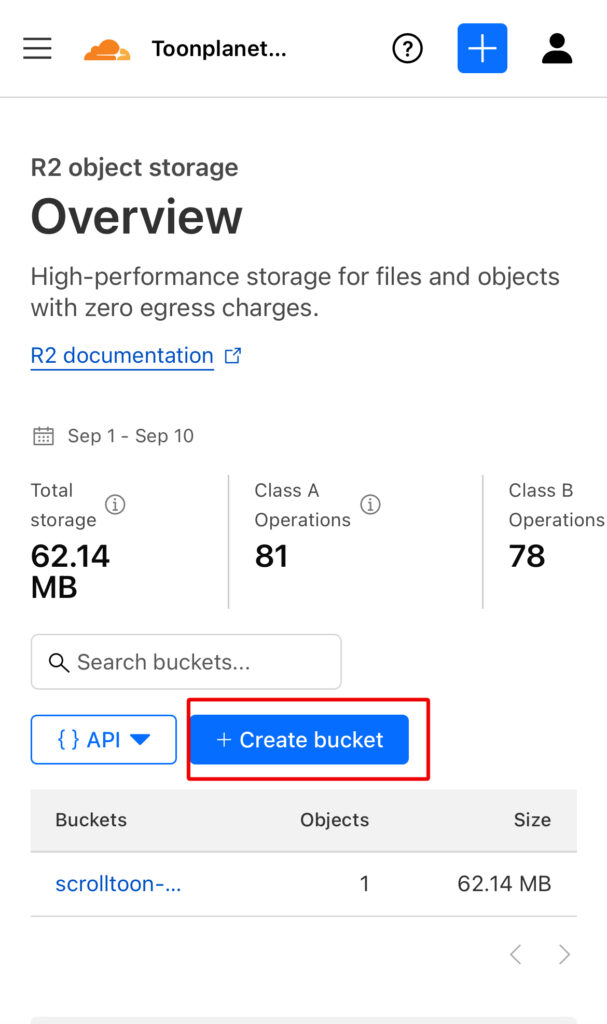
Task: Open the scrolltoon bucket
Action: coord(118,884)
